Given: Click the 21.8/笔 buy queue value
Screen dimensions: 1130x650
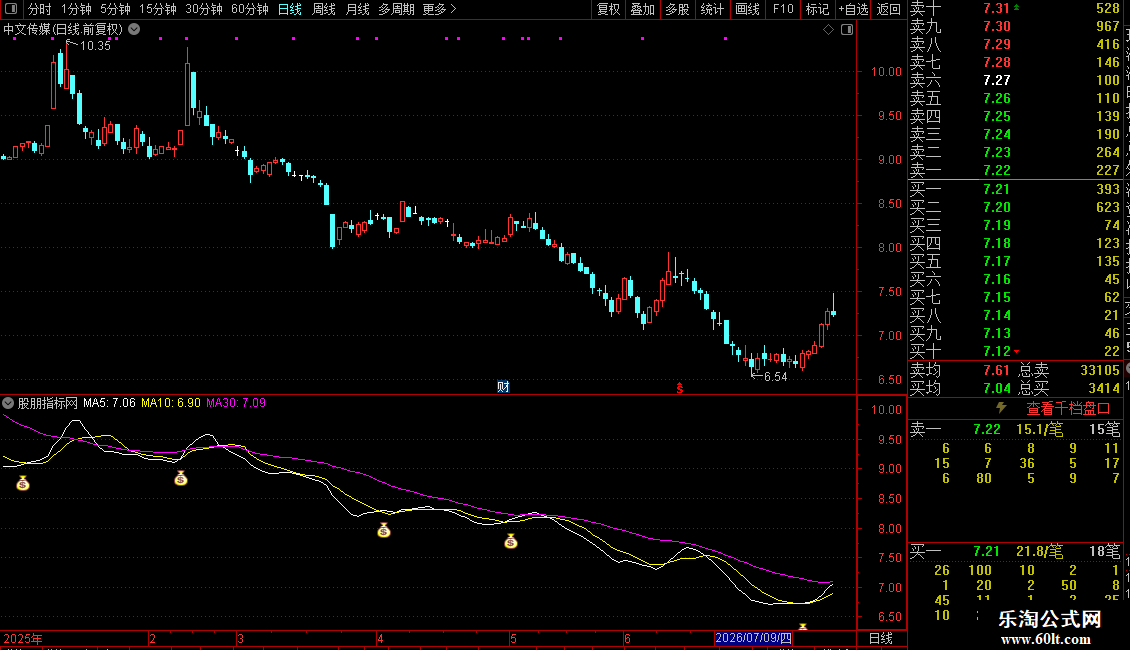Looking at the screenshot, I should pyautogui.click(x=1039, y=551).
